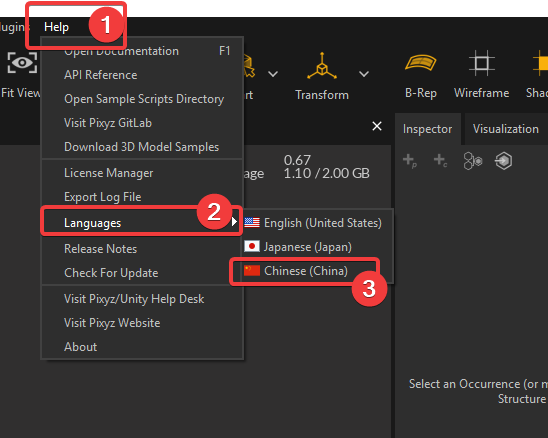Select Export Log File
Screen dimensions: 548x438
(142, 197)
